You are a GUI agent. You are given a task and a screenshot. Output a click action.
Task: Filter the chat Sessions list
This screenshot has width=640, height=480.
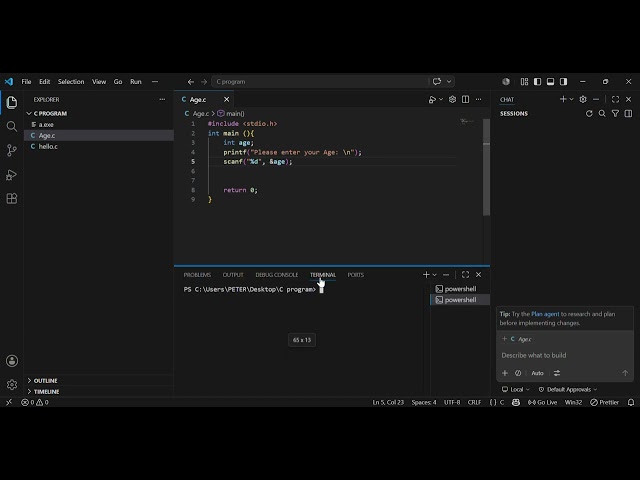pos(615,113)
